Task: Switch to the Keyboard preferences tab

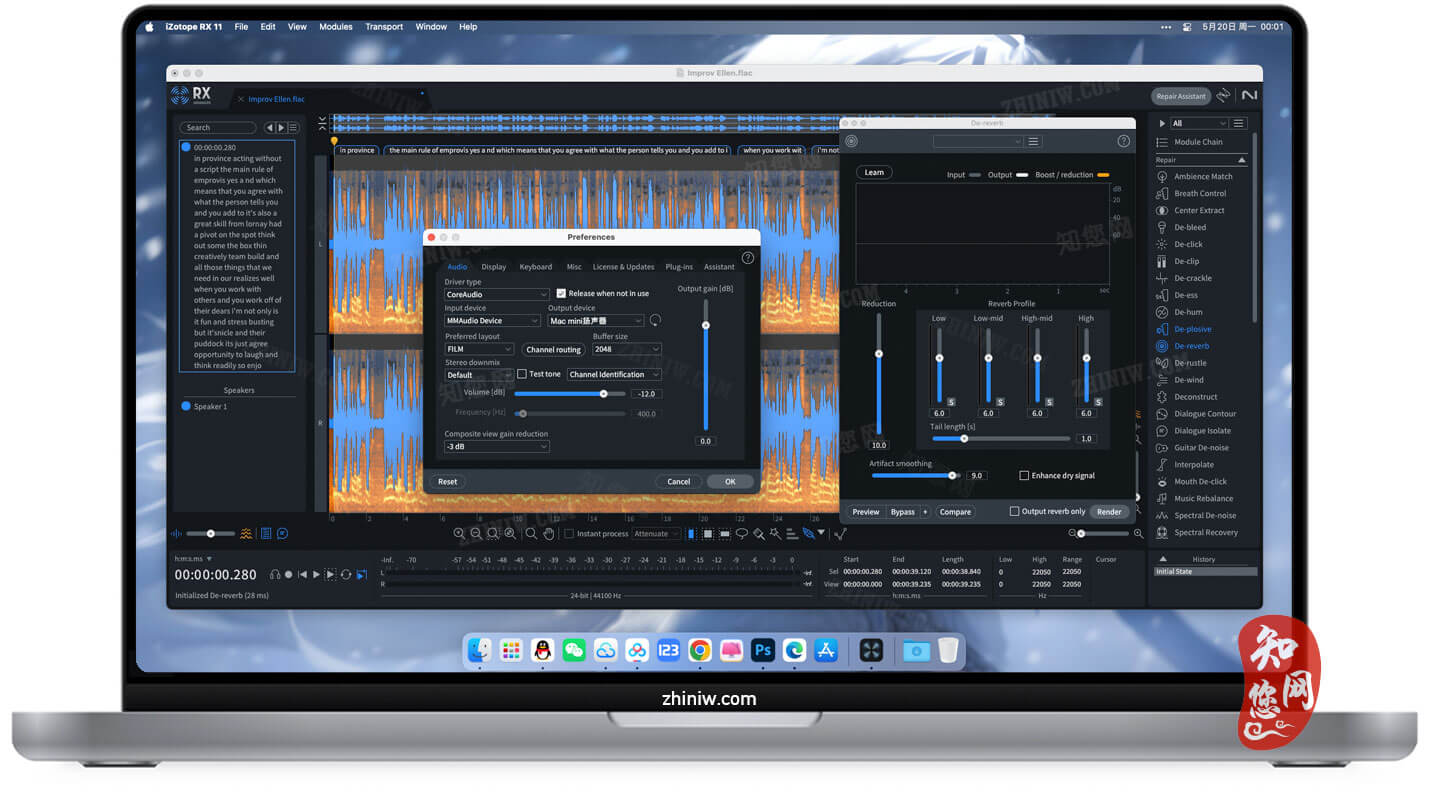Action: 535,267
